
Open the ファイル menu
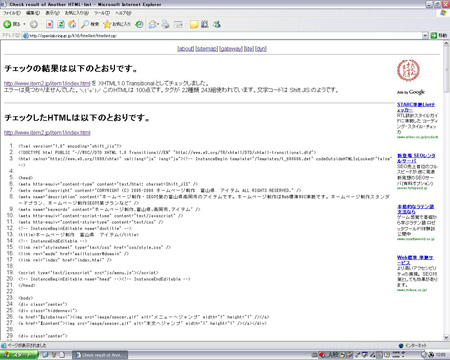coord(12,13)
